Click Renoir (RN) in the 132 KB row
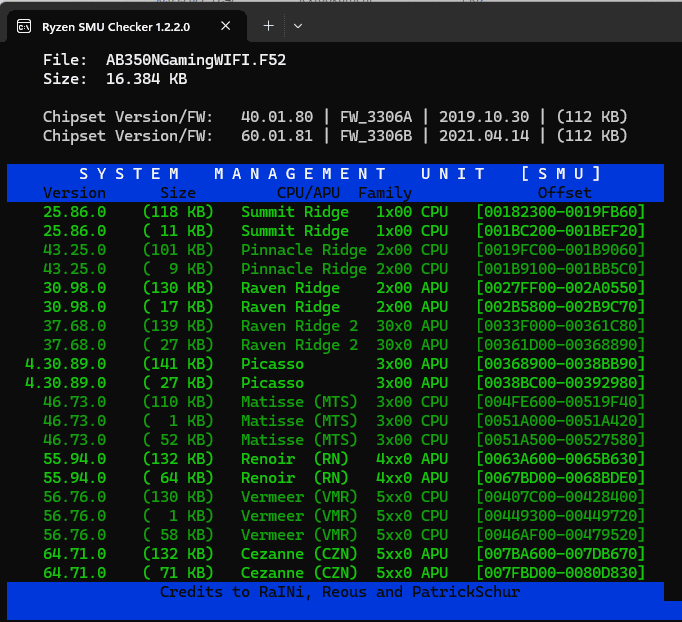The width and height of the screenshot is (682, 622). [294, 459]
